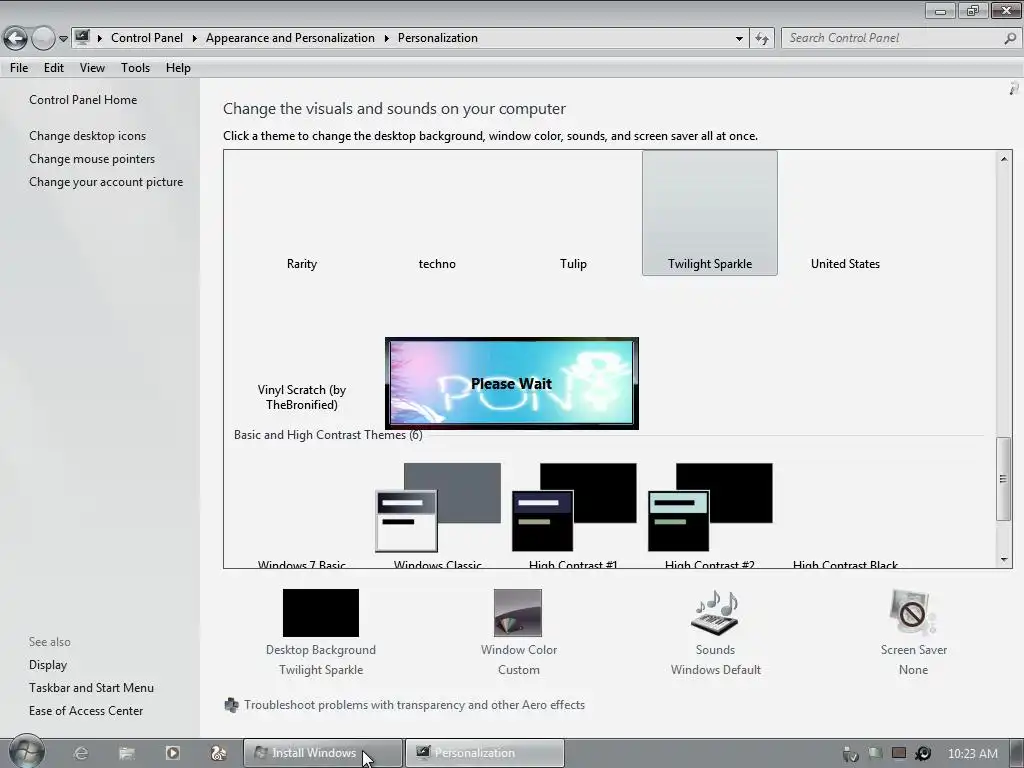1024x768 pixels.
Task: Open the Help menu
Action: click(178, 68)
